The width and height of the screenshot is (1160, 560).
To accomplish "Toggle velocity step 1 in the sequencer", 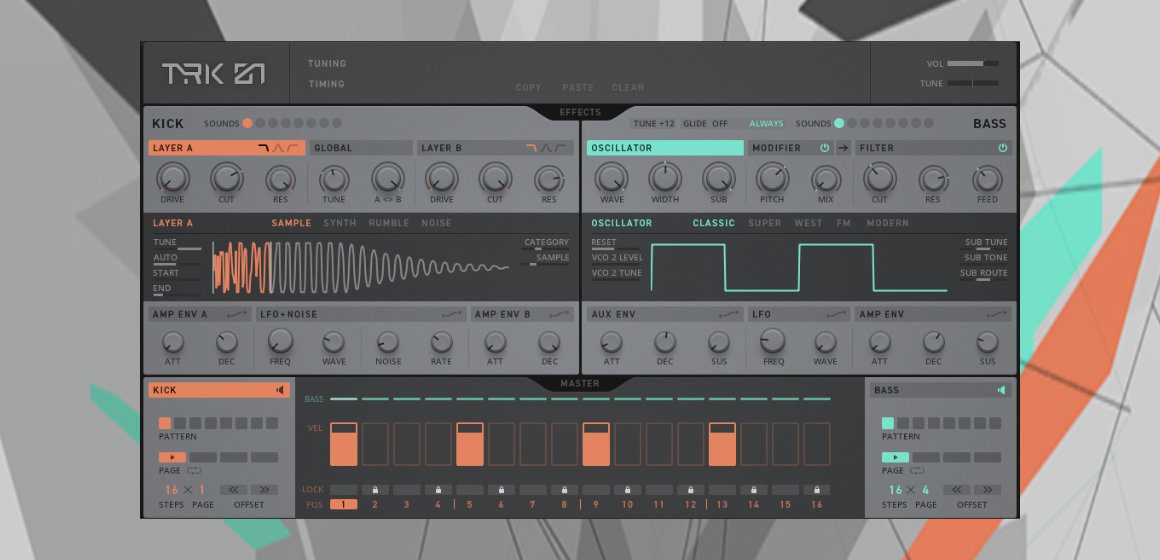I will click(343, 444).
